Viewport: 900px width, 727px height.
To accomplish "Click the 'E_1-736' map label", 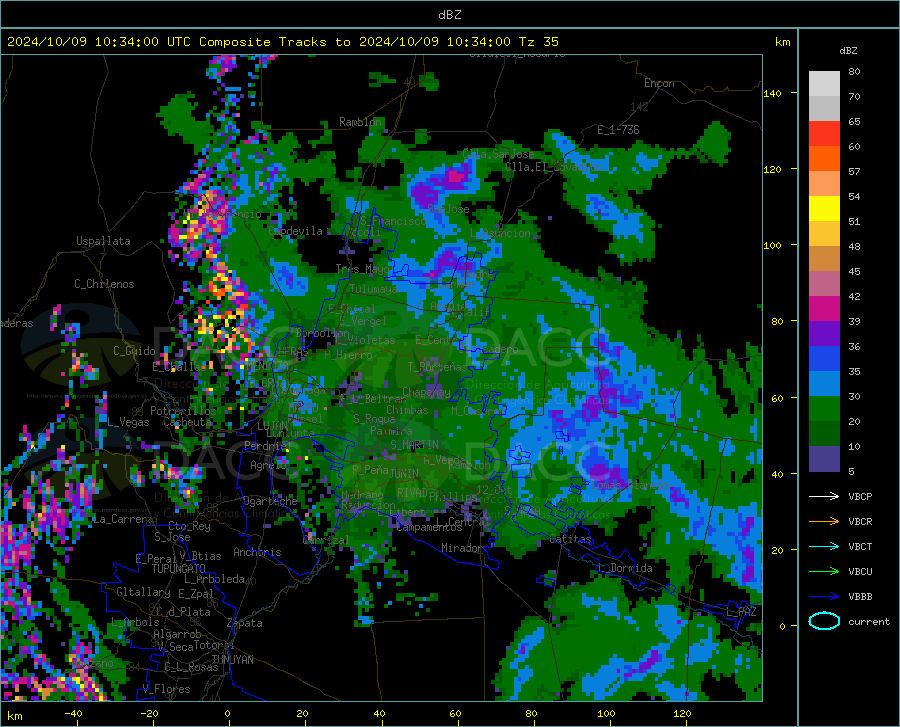I will point(618,130).
